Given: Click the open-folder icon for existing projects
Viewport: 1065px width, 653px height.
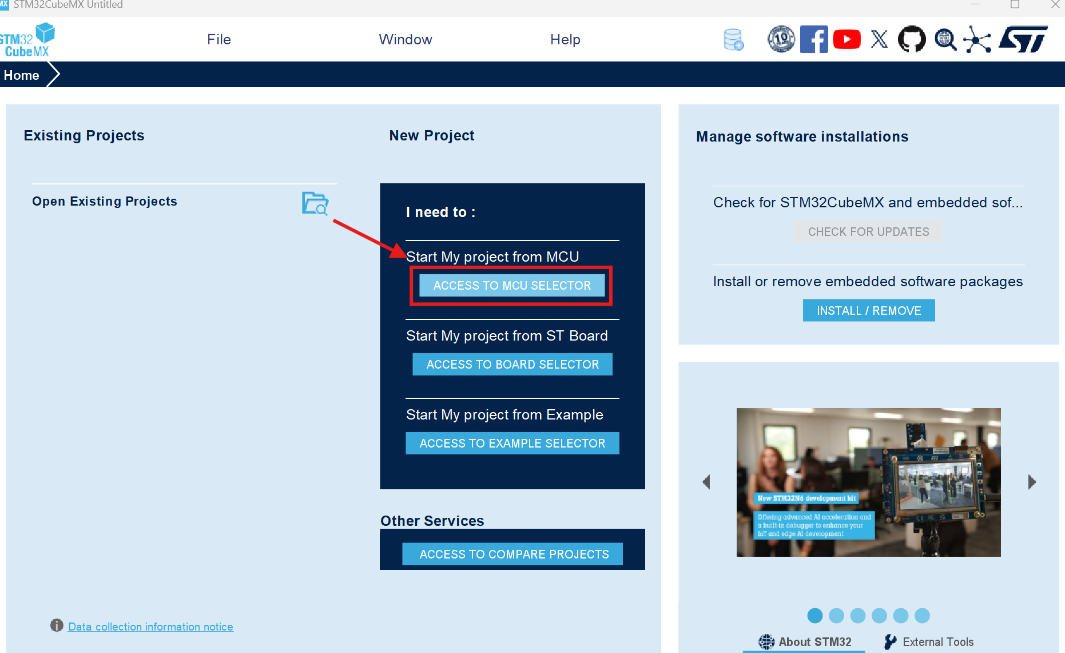Looking at the screenshot, I should [x=315, y=203].
